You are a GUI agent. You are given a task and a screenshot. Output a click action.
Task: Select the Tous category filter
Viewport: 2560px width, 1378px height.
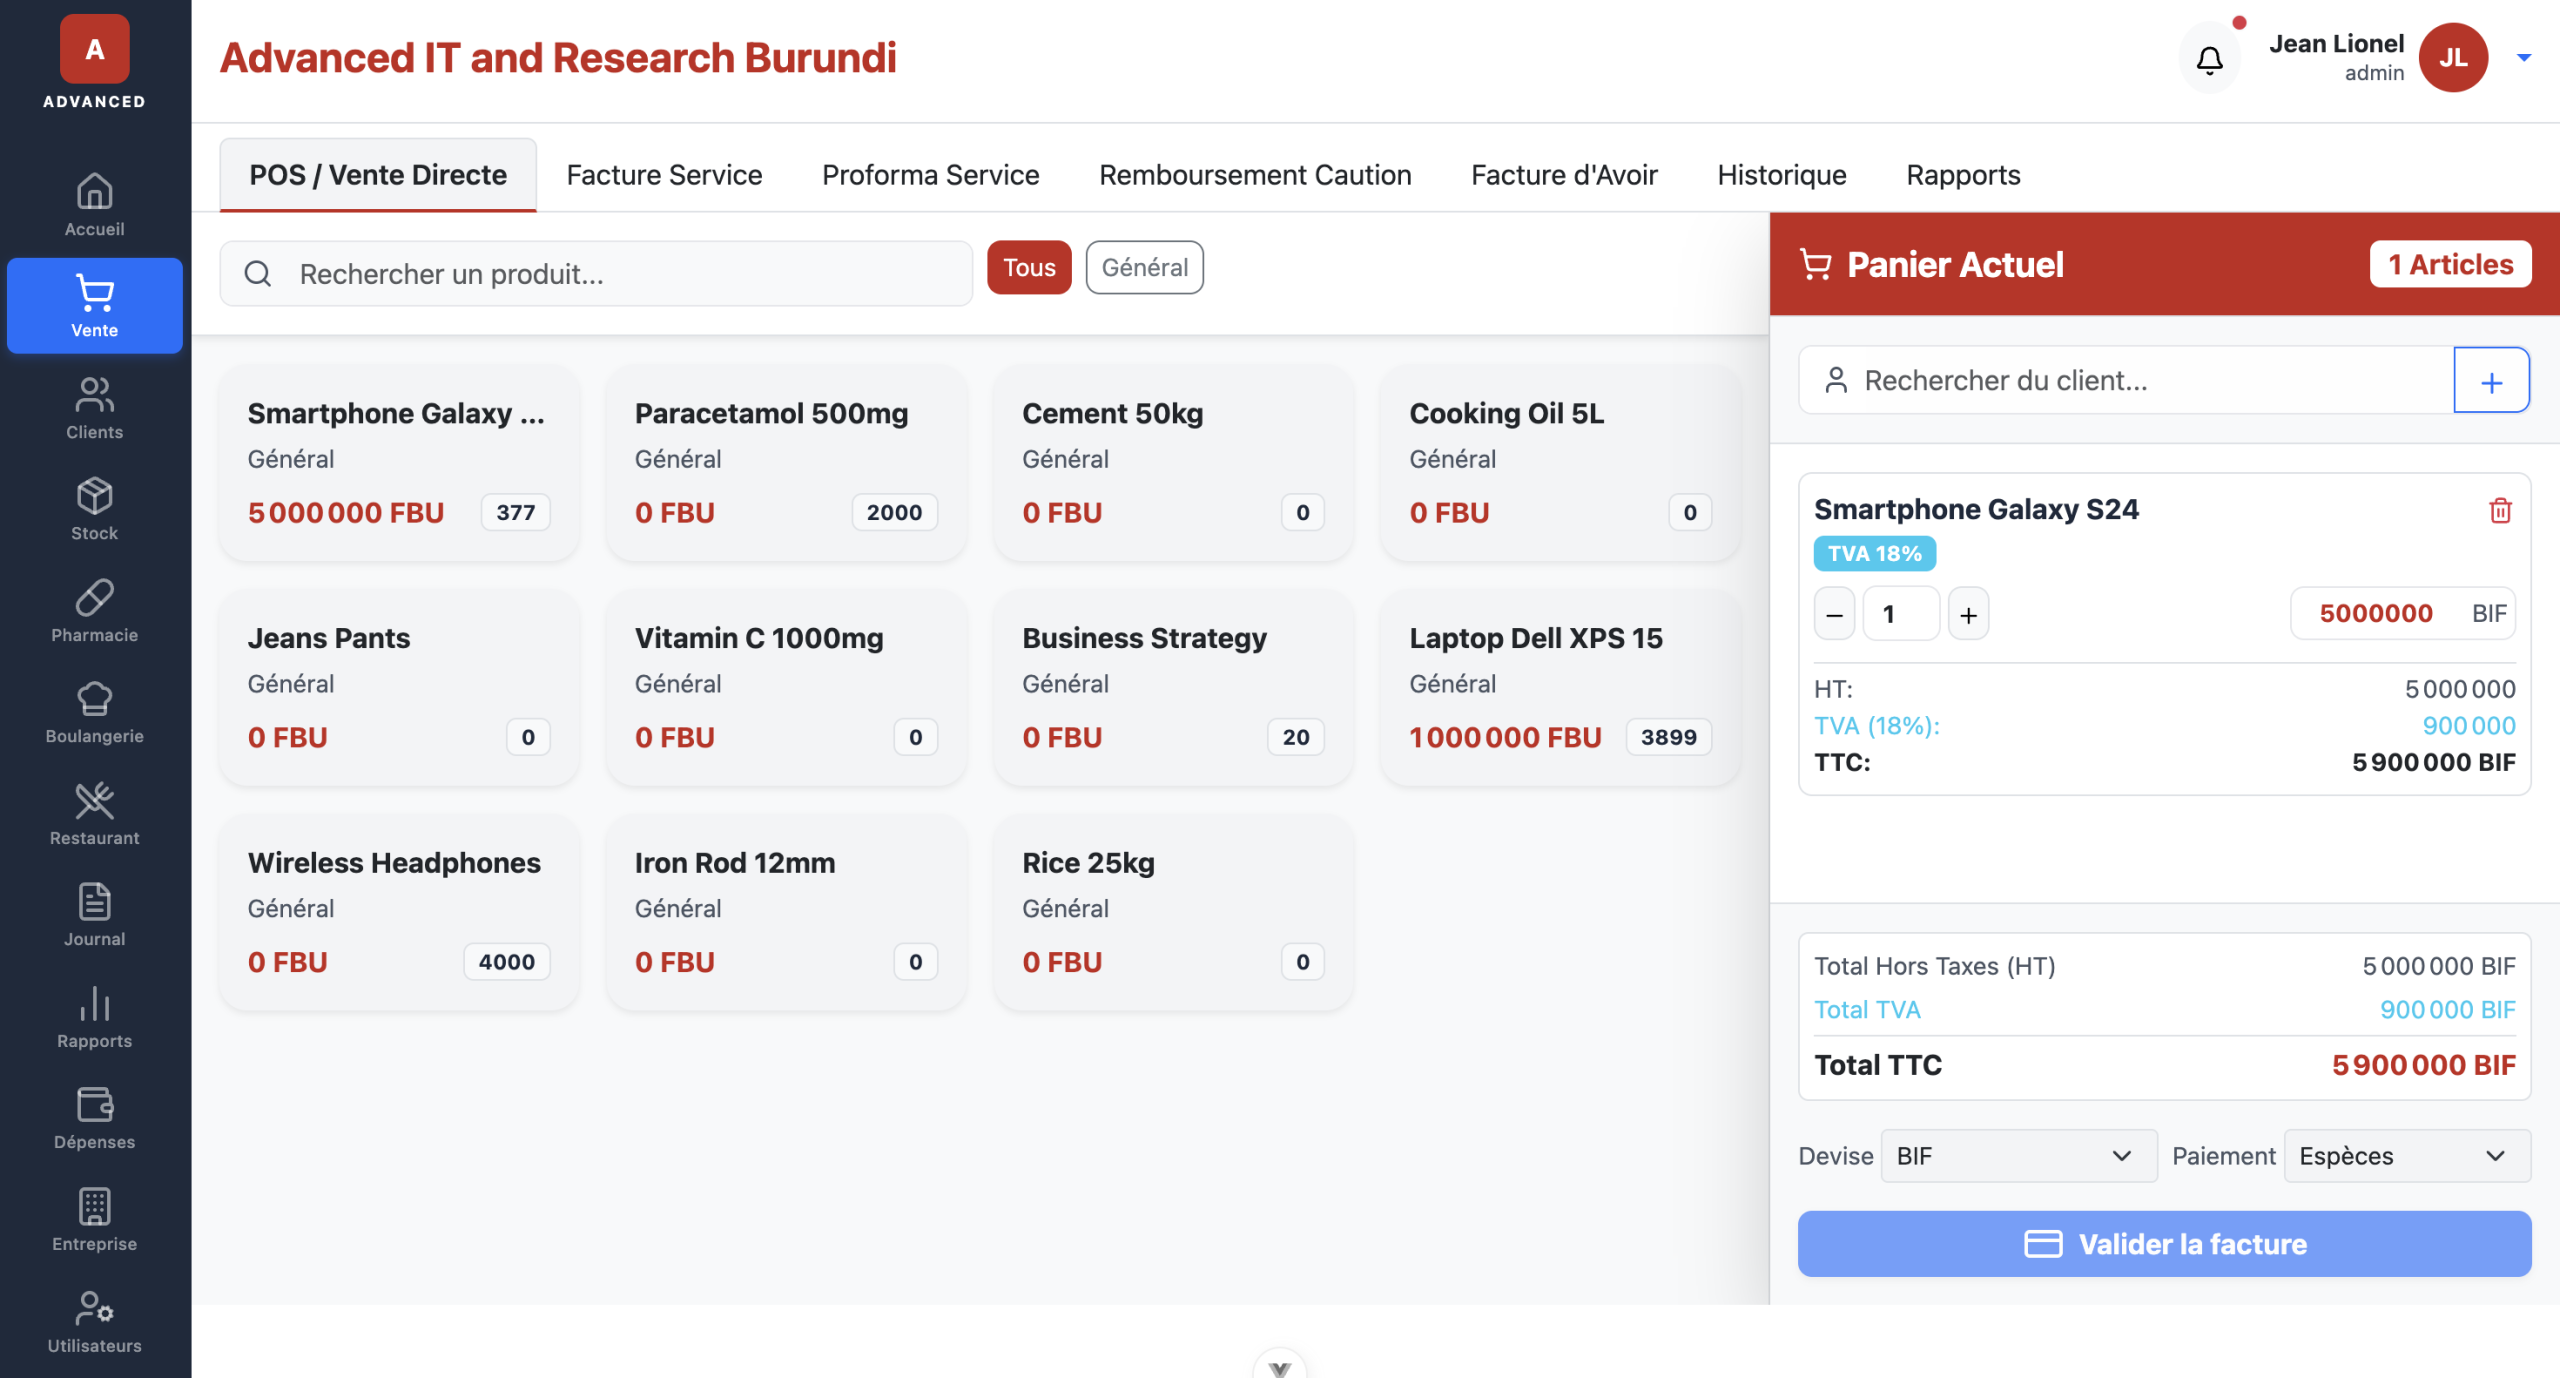pyautogui.click(x=1028, y=268)
